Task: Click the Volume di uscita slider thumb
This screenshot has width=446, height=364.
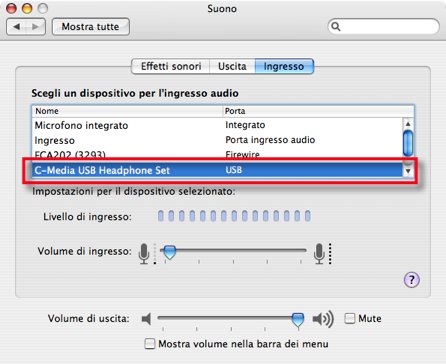Action: (x=298, y=320)
